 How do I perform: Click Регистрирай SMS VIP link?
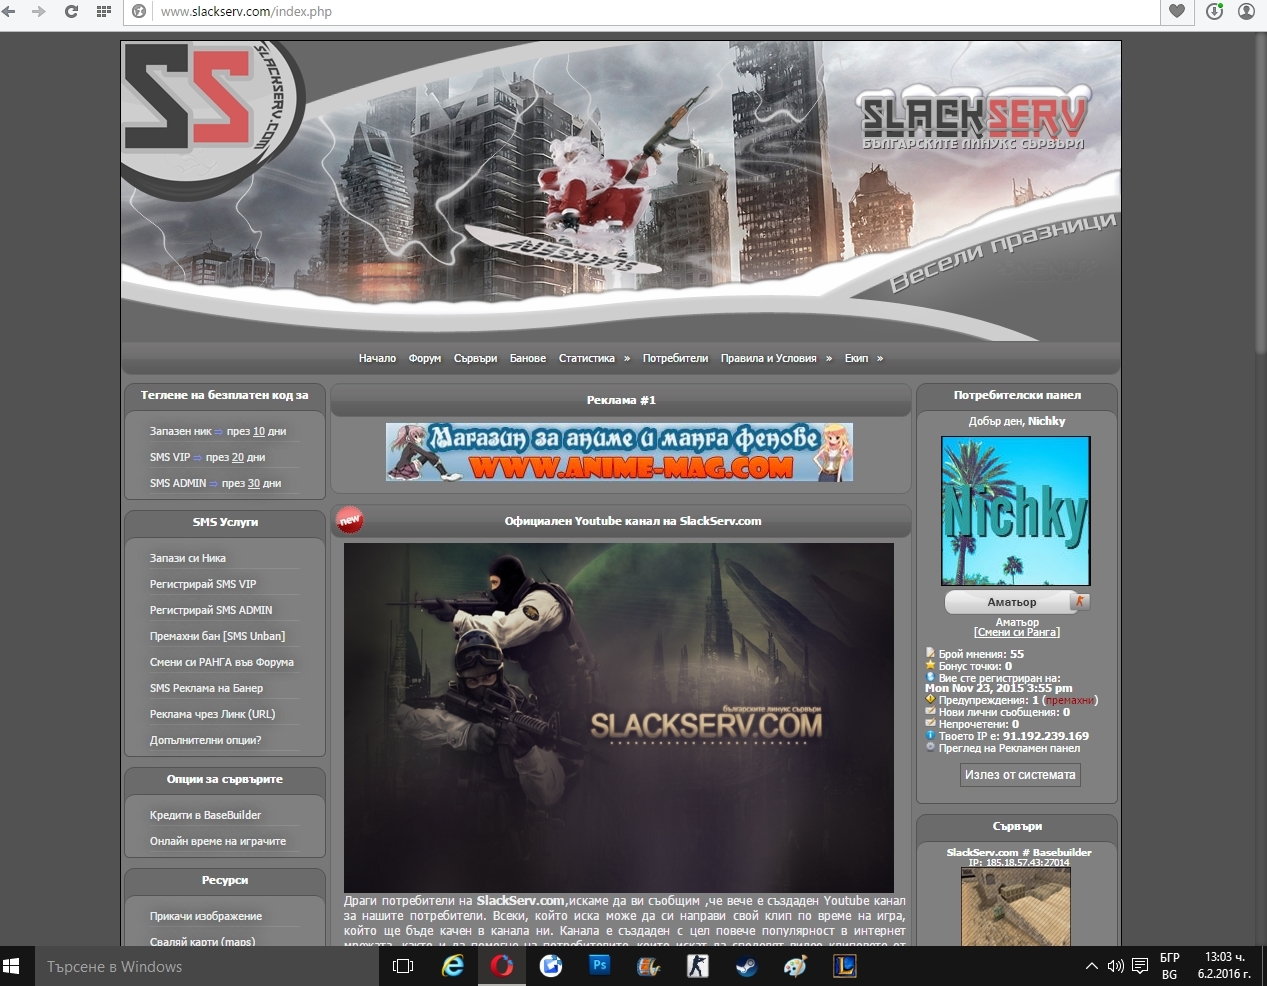click(203, 584)
